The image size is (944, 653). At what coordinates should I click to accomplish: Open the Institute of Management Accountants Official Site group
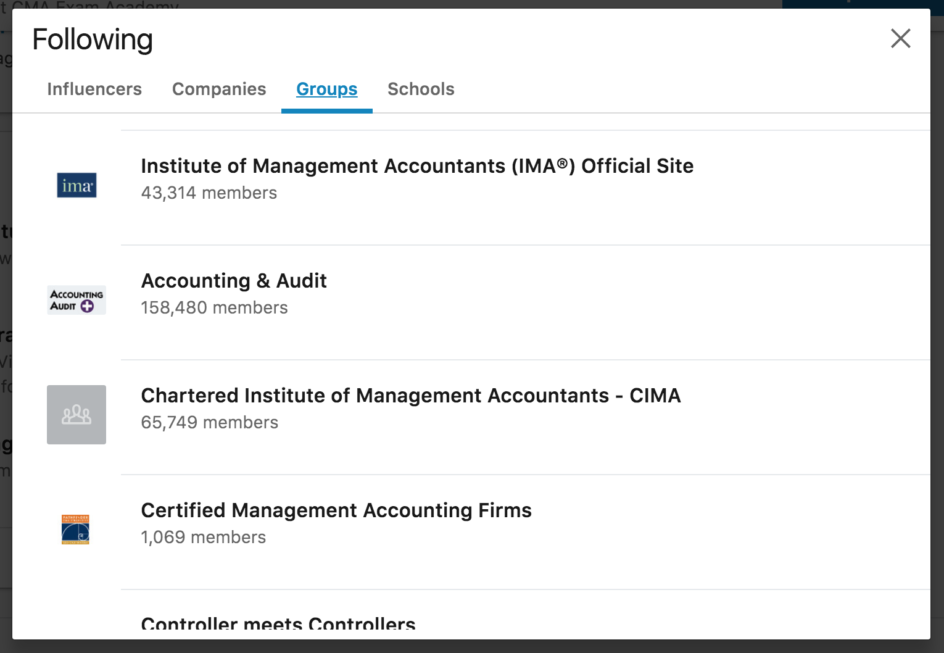(x=417, y=166)
